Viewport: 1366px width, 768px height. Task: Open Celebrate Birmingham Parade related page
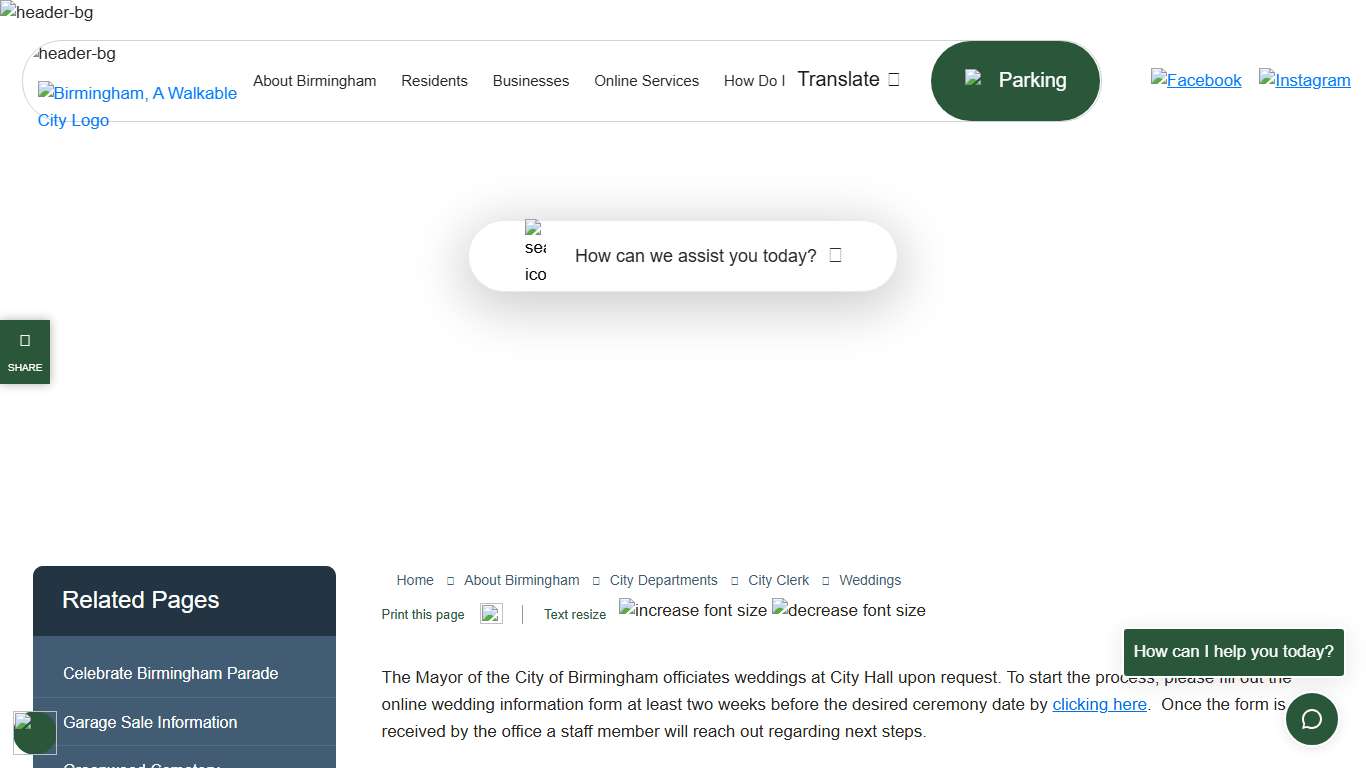(x=170, y=673)
